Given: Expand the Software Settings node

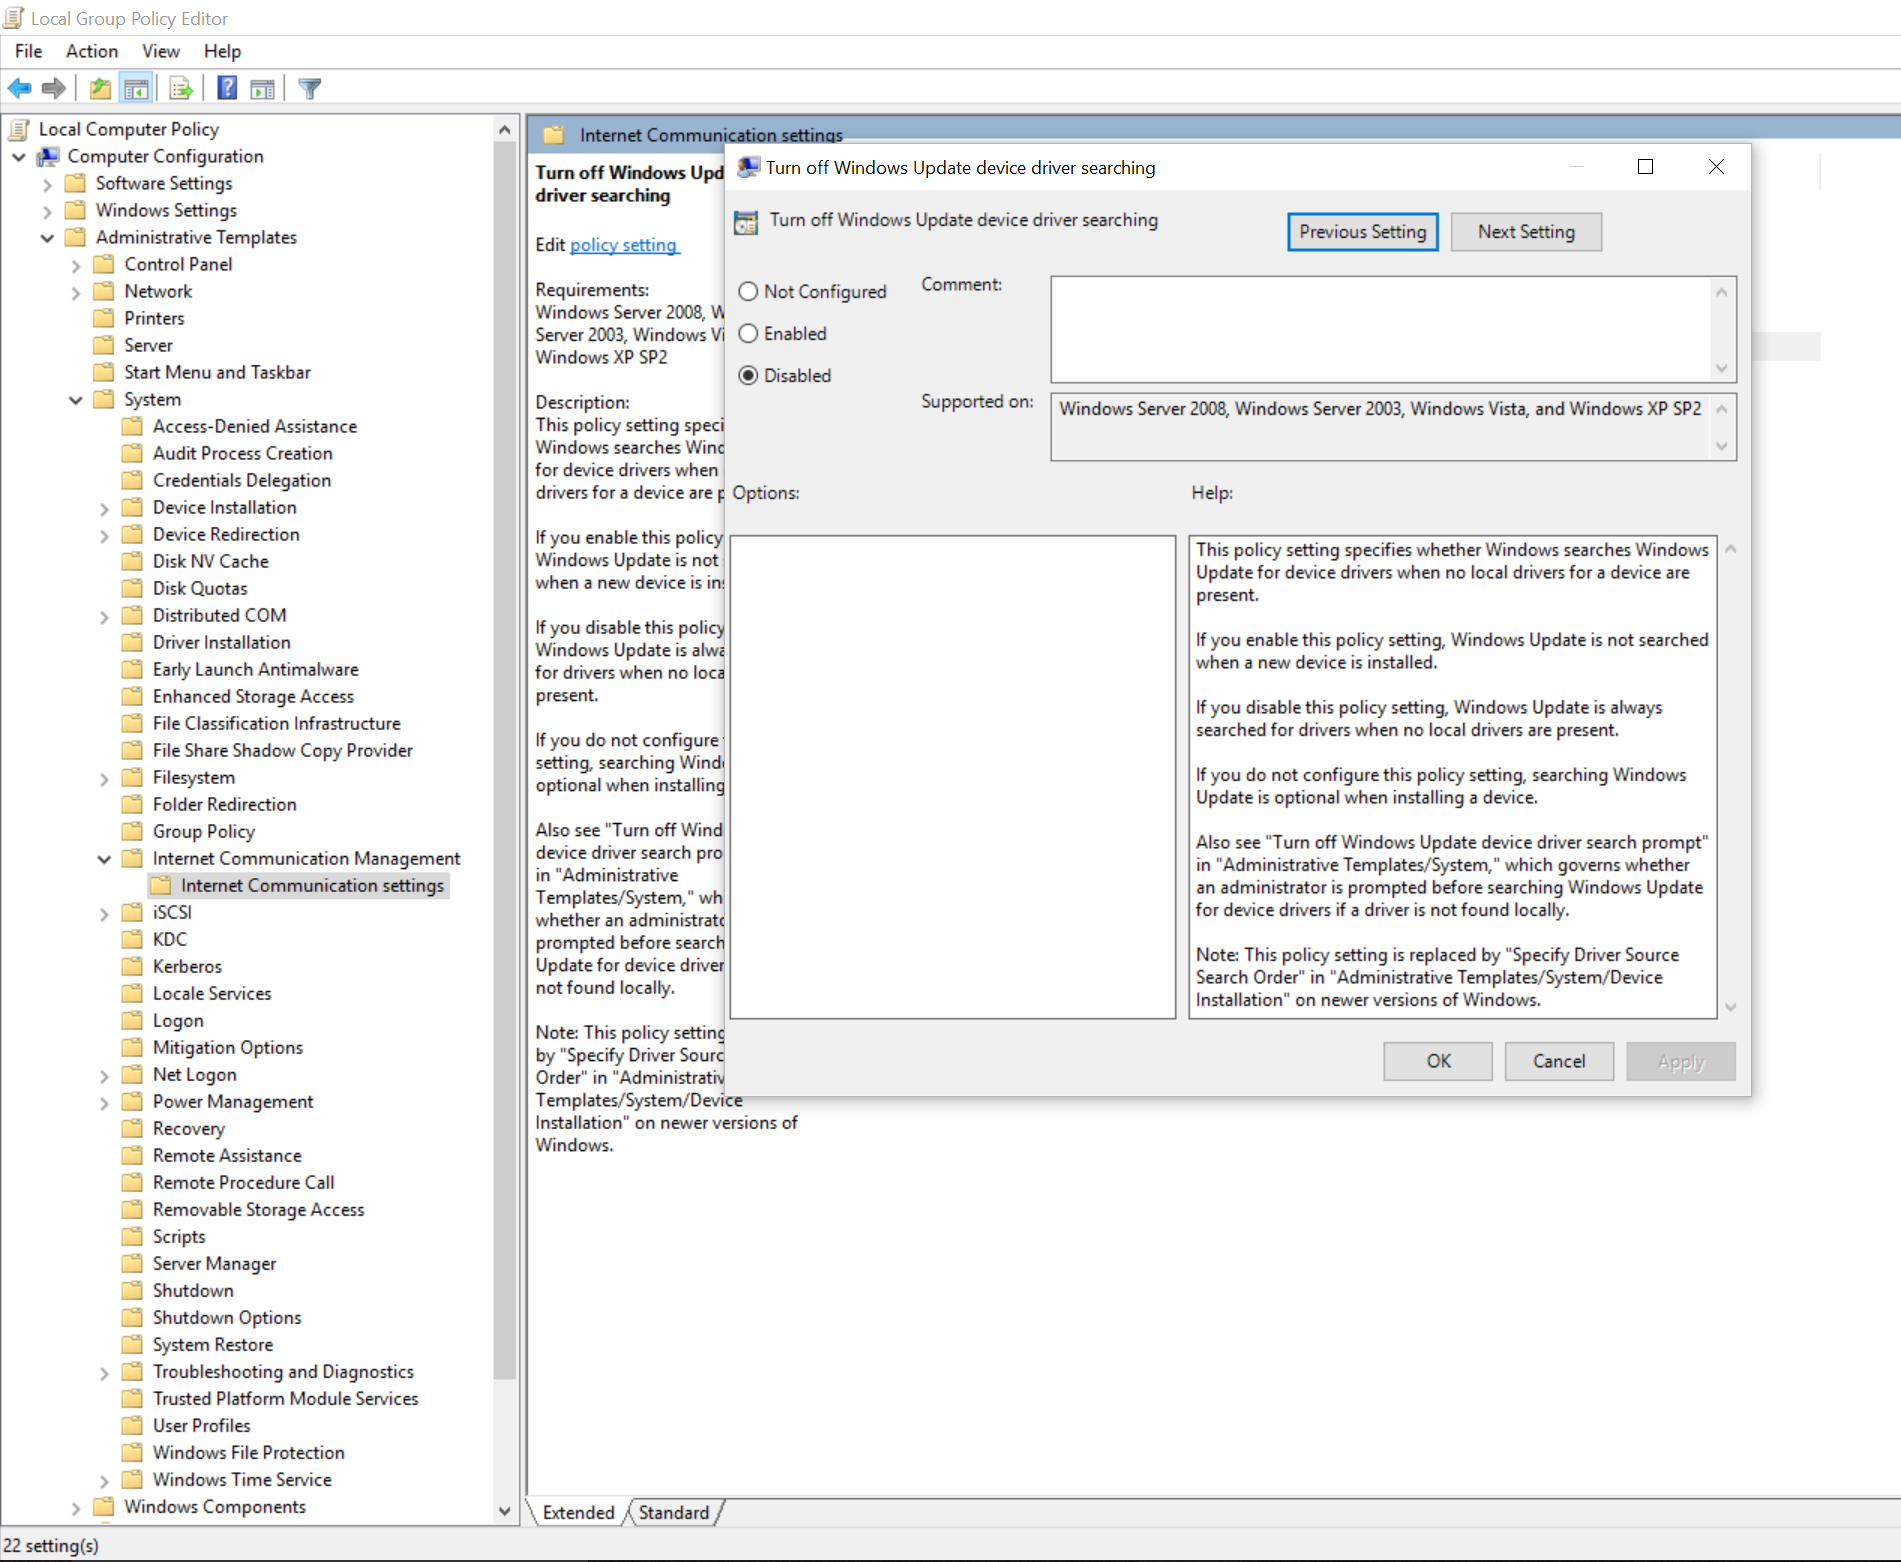Looking at the screenshot, I should pos(47,184).
